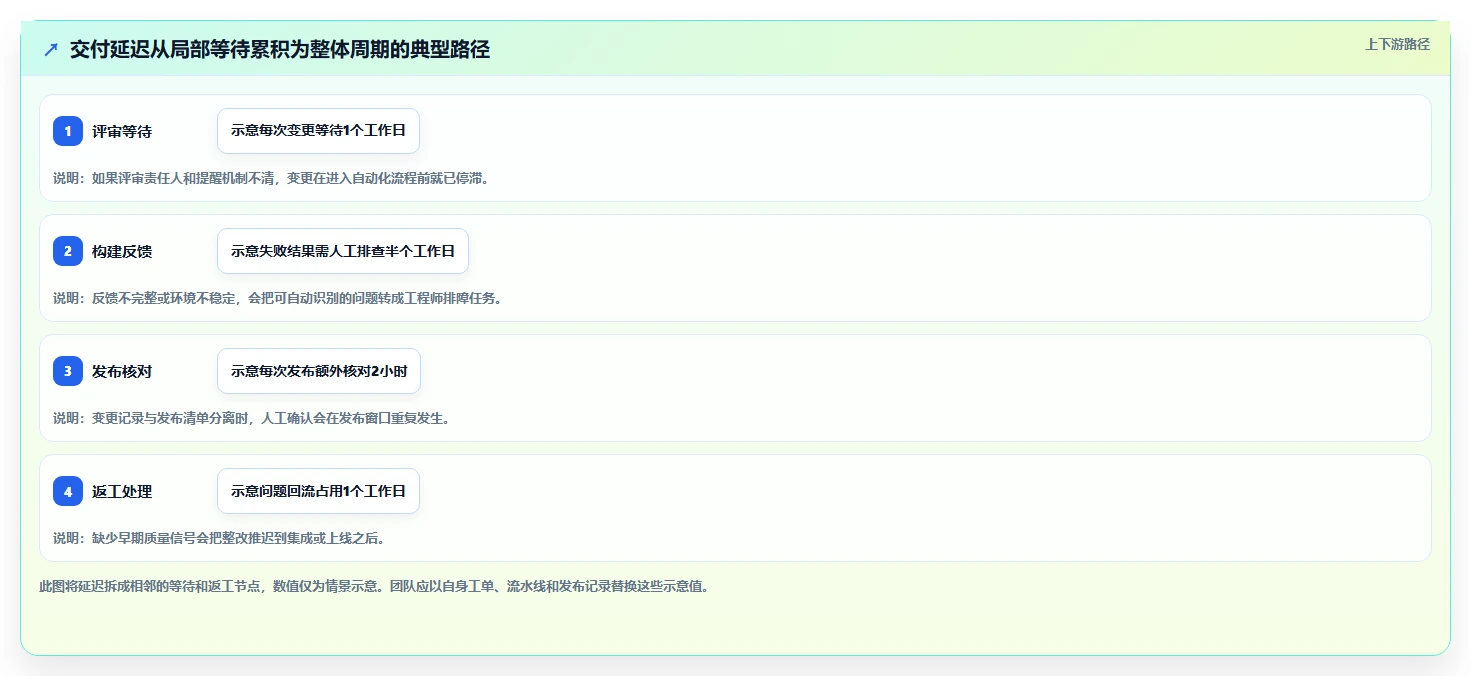Click the 示意问题回流占用1个工作日 chip
This screenshot has width=1471, height=676.
pyautogui.click(x=318, y=491)
